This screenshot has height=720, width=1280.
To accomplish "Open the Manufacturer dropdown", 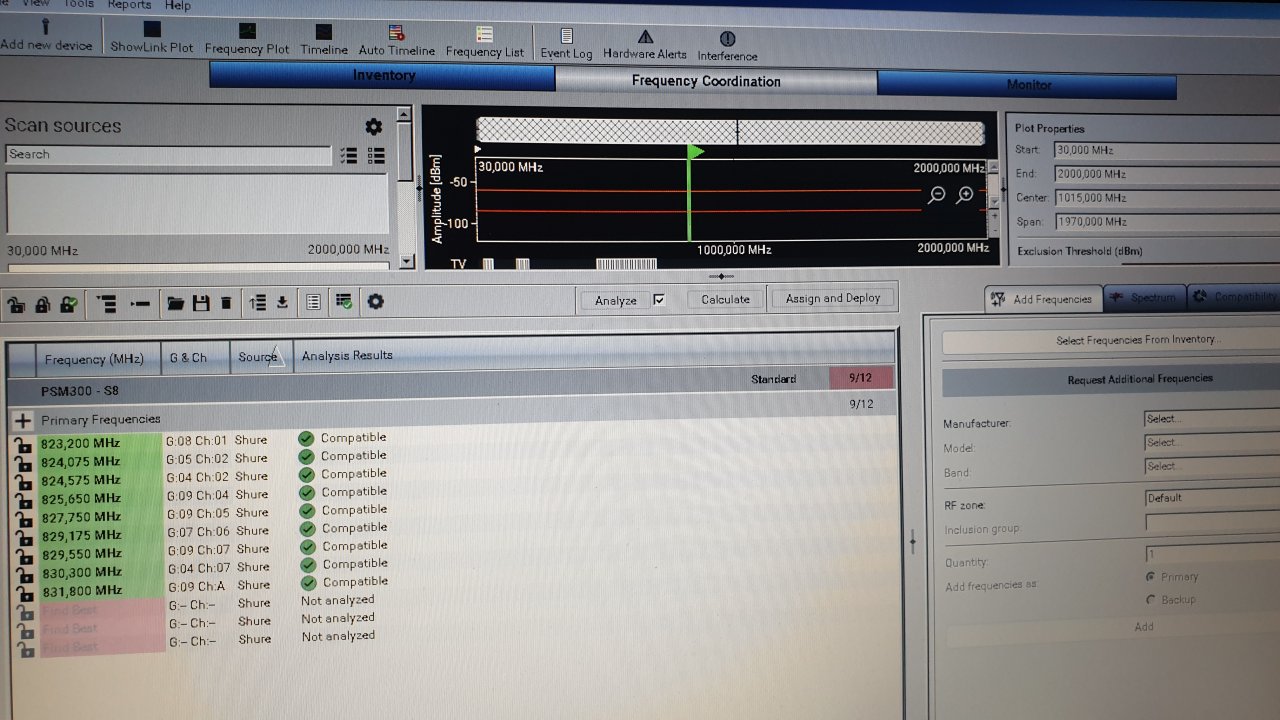I will click(1212, 419).
